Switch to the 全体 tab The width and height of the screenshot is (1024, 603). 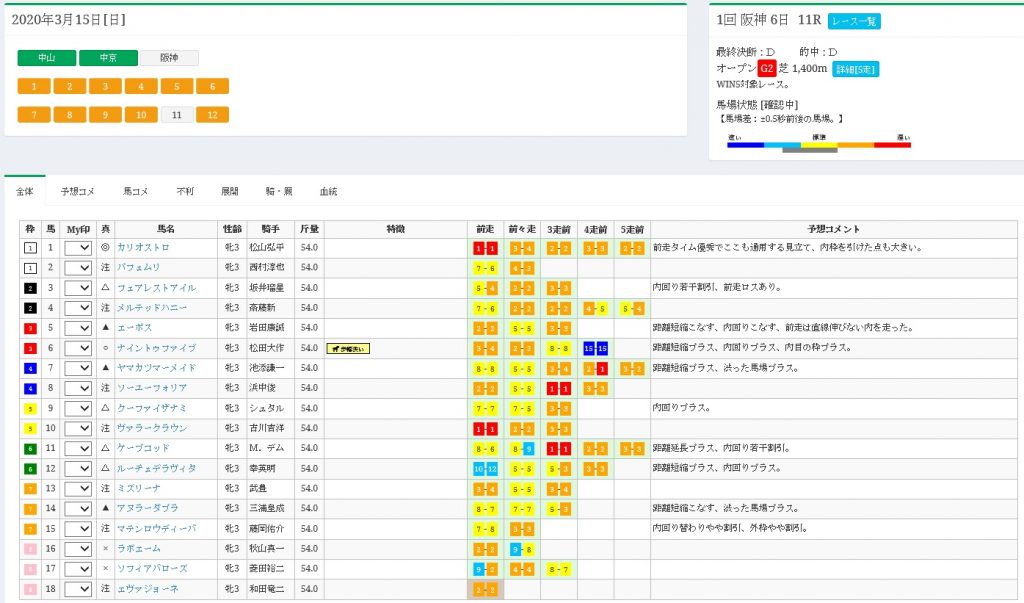[25, 191]
